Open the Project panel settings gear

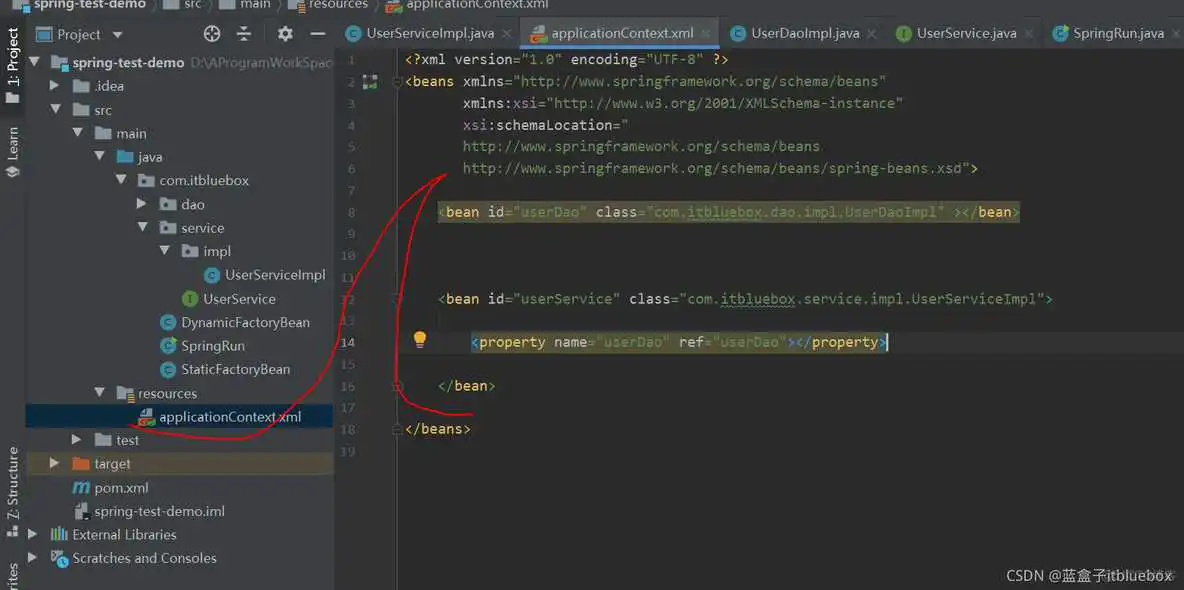285,33
